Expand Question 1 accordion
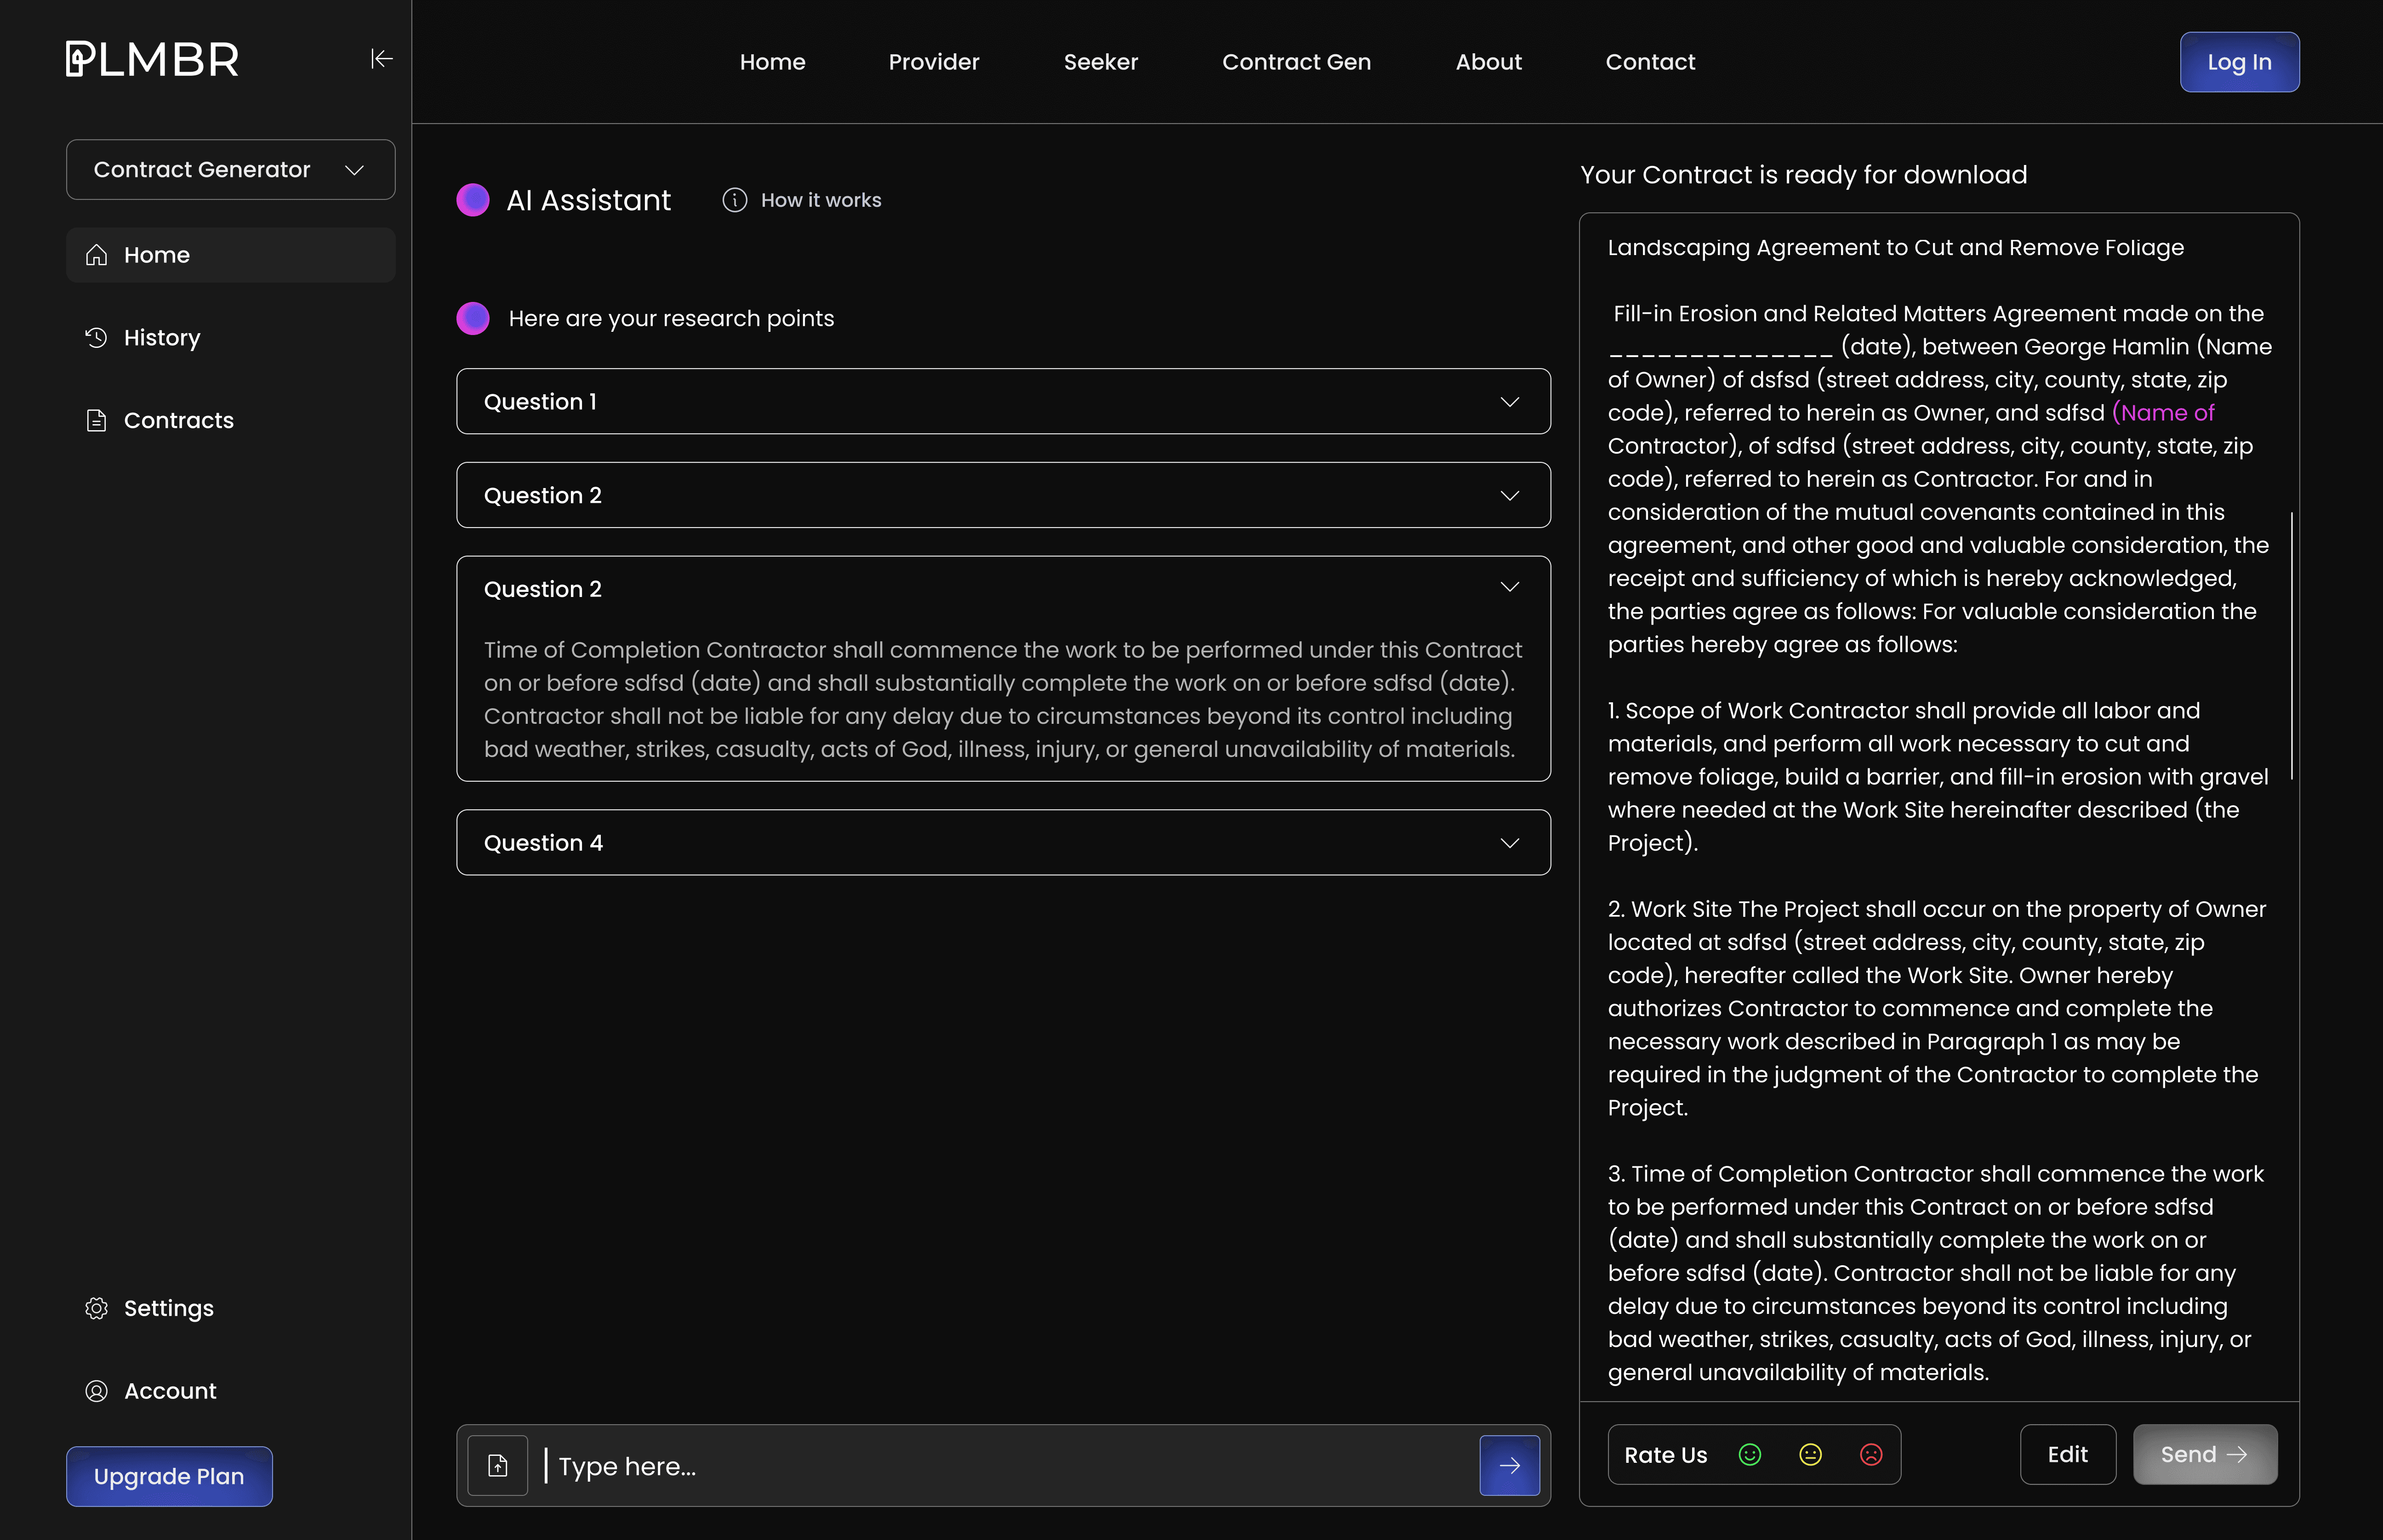This screenshot has height=1540, width=2383. (1003, 402)
